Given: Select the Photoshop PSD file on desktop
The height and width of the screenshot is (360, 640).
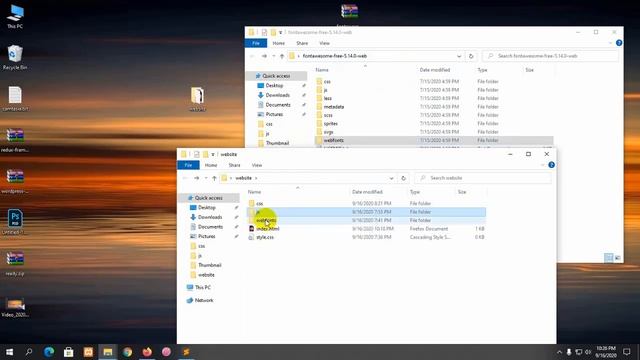Looking at the screenshot, I should pos(15,222).
